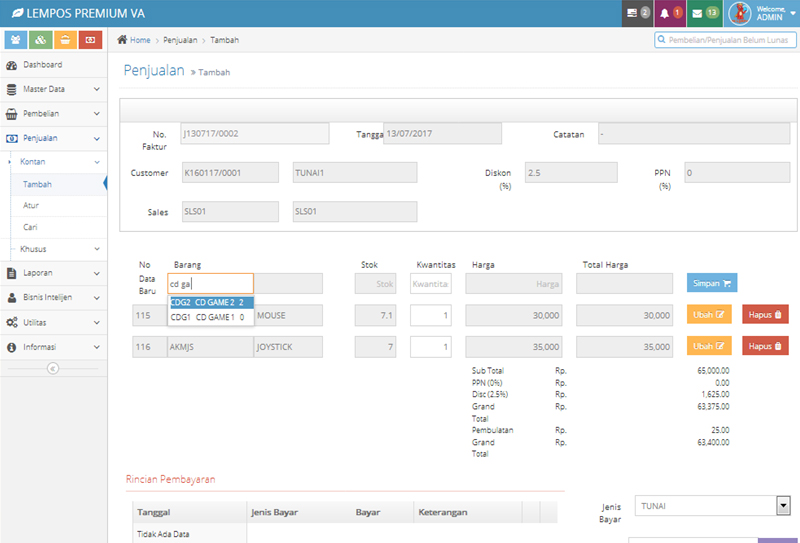Screen dimensions: 800x543
Task: Expand the Bisnis Intelijen menu chevron
Action: 97,298
